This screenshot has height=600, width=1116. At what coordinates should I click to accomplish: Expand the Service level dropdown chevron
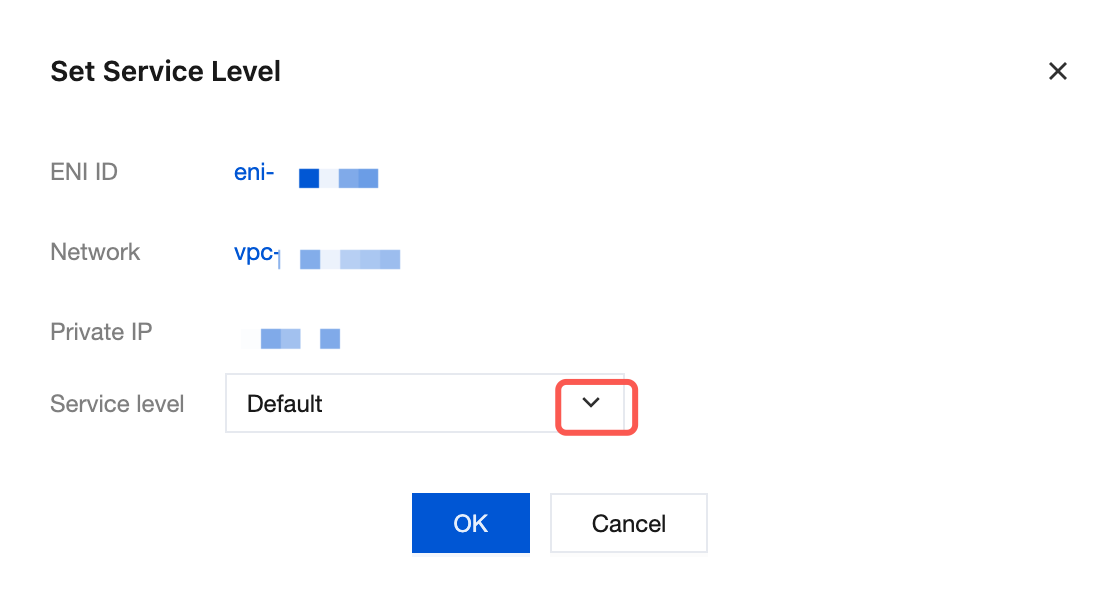591,403
